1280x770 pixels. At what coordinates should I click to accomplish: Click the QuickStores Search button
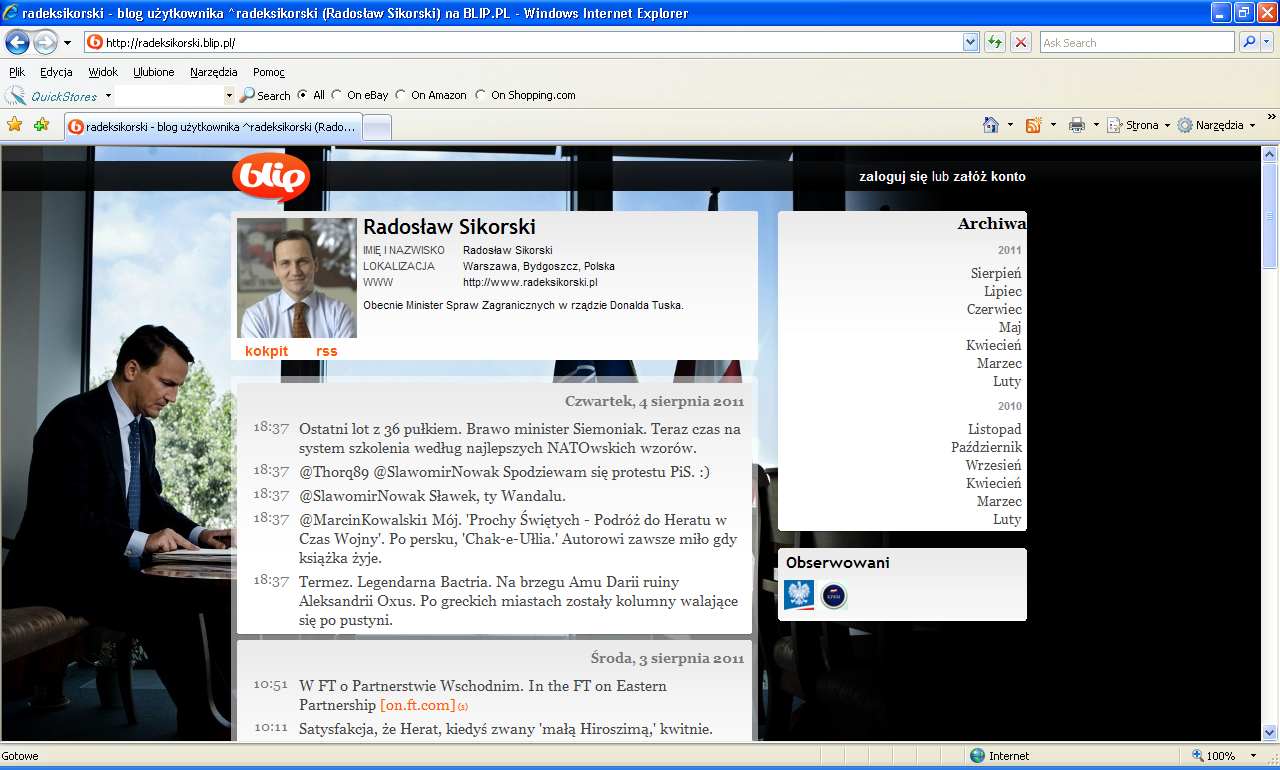click(x=265, y=96)
